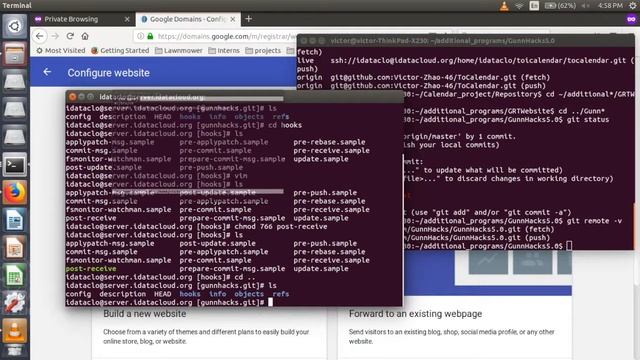Open Ubuntu dash search launcher icon
The width and height of the screenshot is (640, 360).
15,27
